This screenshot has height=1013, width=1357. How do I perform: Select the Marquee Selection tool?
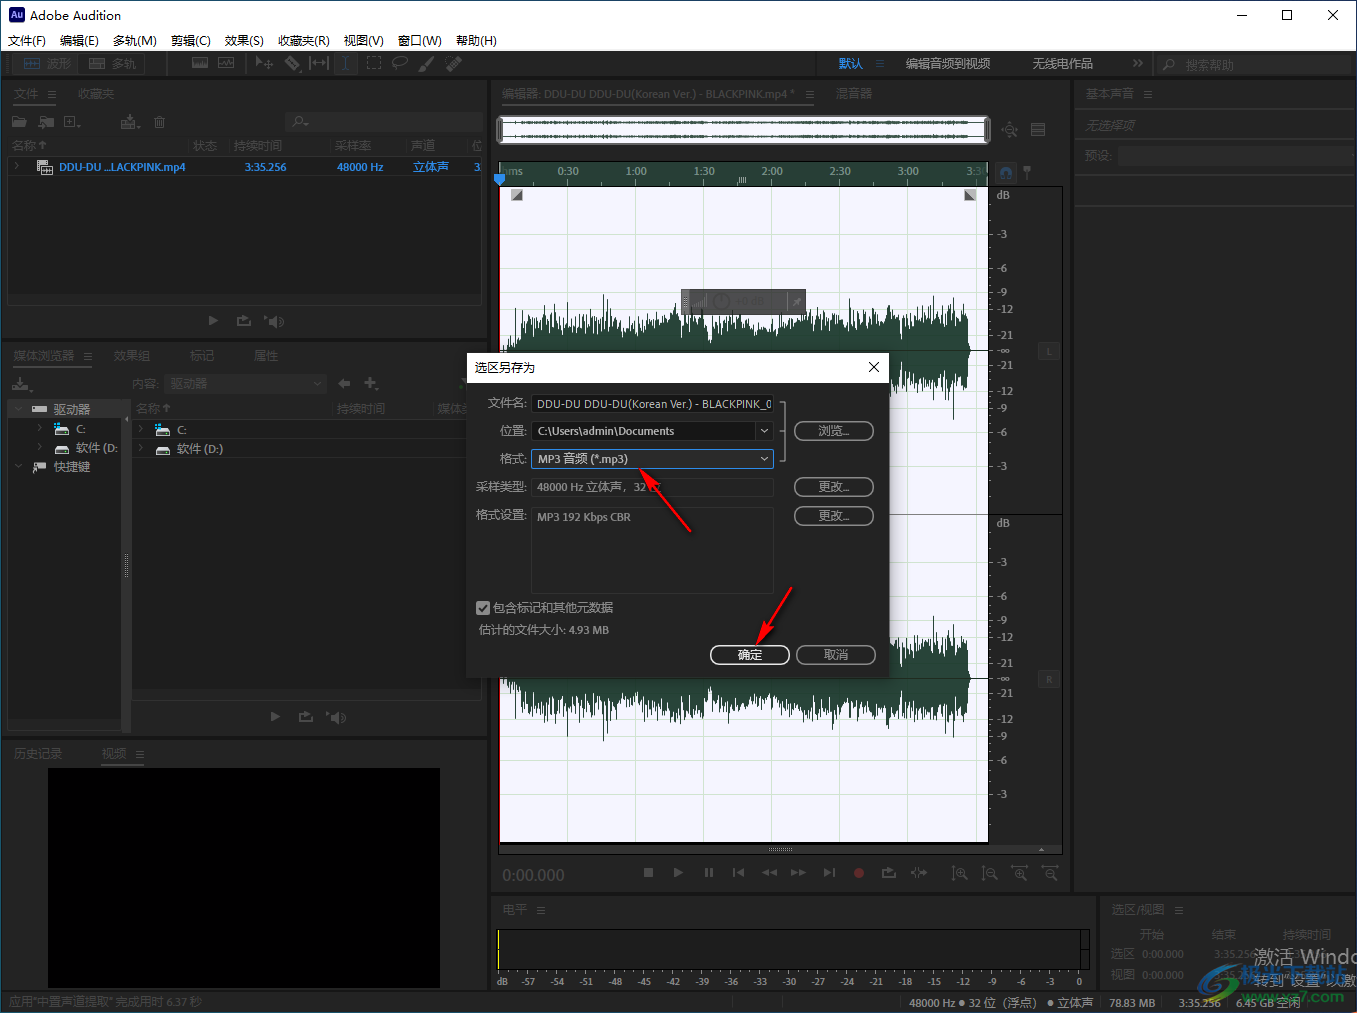point(374,63)
